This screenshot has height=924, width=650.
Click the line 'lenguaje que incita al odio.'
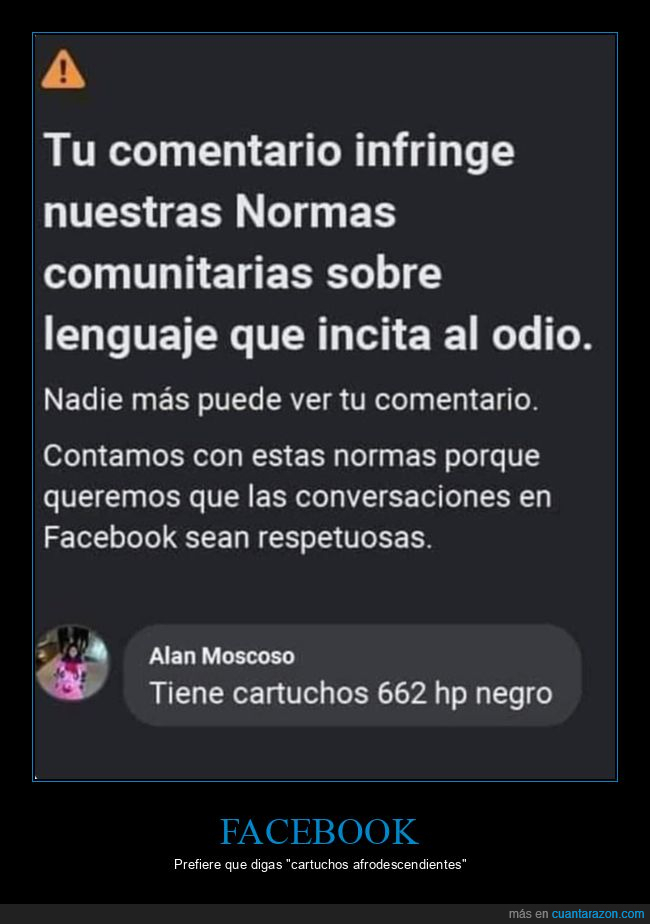coord(318,335)
